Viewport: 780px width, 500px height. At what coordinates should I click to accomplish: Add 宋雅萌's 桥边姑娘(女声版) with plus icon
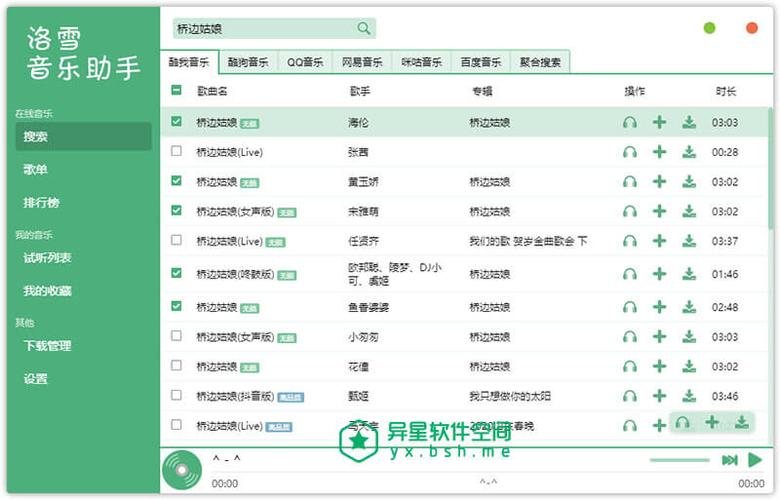[x=659, y=211]
